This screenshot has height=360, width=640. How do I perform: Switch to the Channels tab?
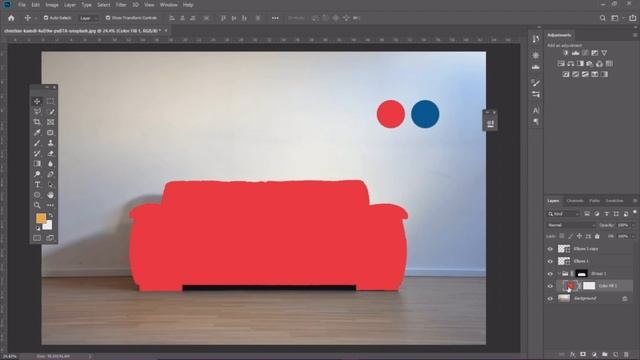[575, 201]
